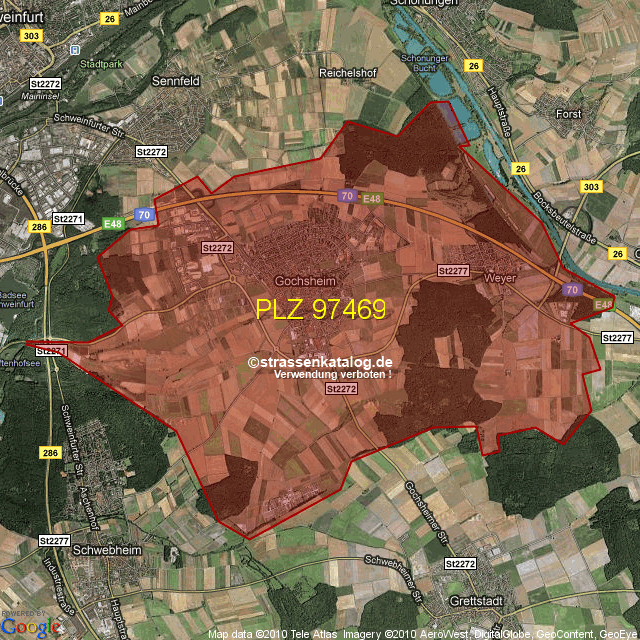Click the Forst town label
The image size is (640, 640).
(x=568, y=114)
